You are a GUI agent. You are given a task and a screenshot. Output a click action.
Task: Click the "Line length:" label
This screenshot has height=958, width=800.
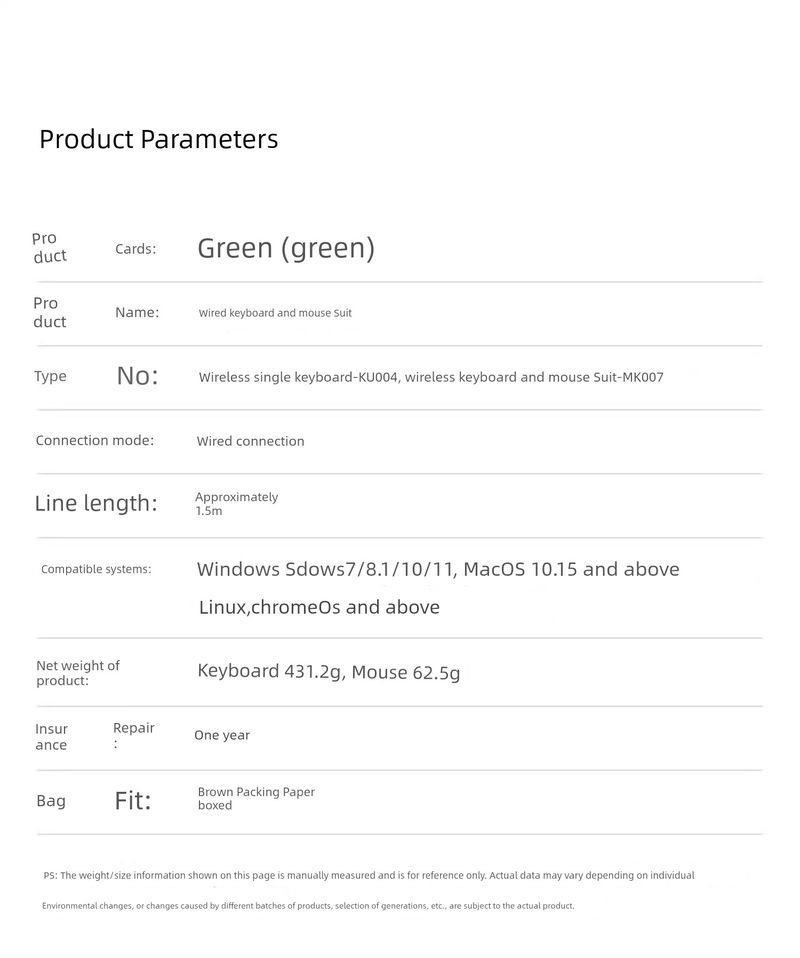(96, 503)
